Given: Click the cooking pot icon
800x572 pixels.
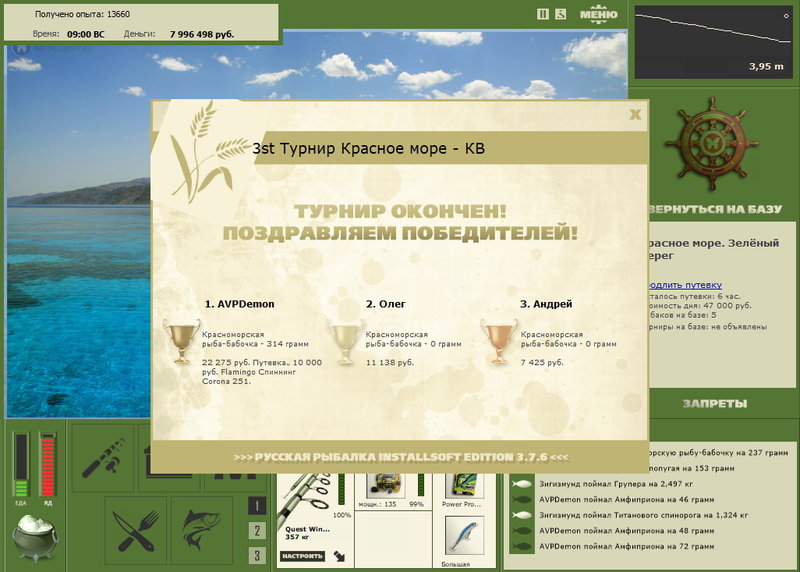Looking at the screenshot, I should (35, 538).
